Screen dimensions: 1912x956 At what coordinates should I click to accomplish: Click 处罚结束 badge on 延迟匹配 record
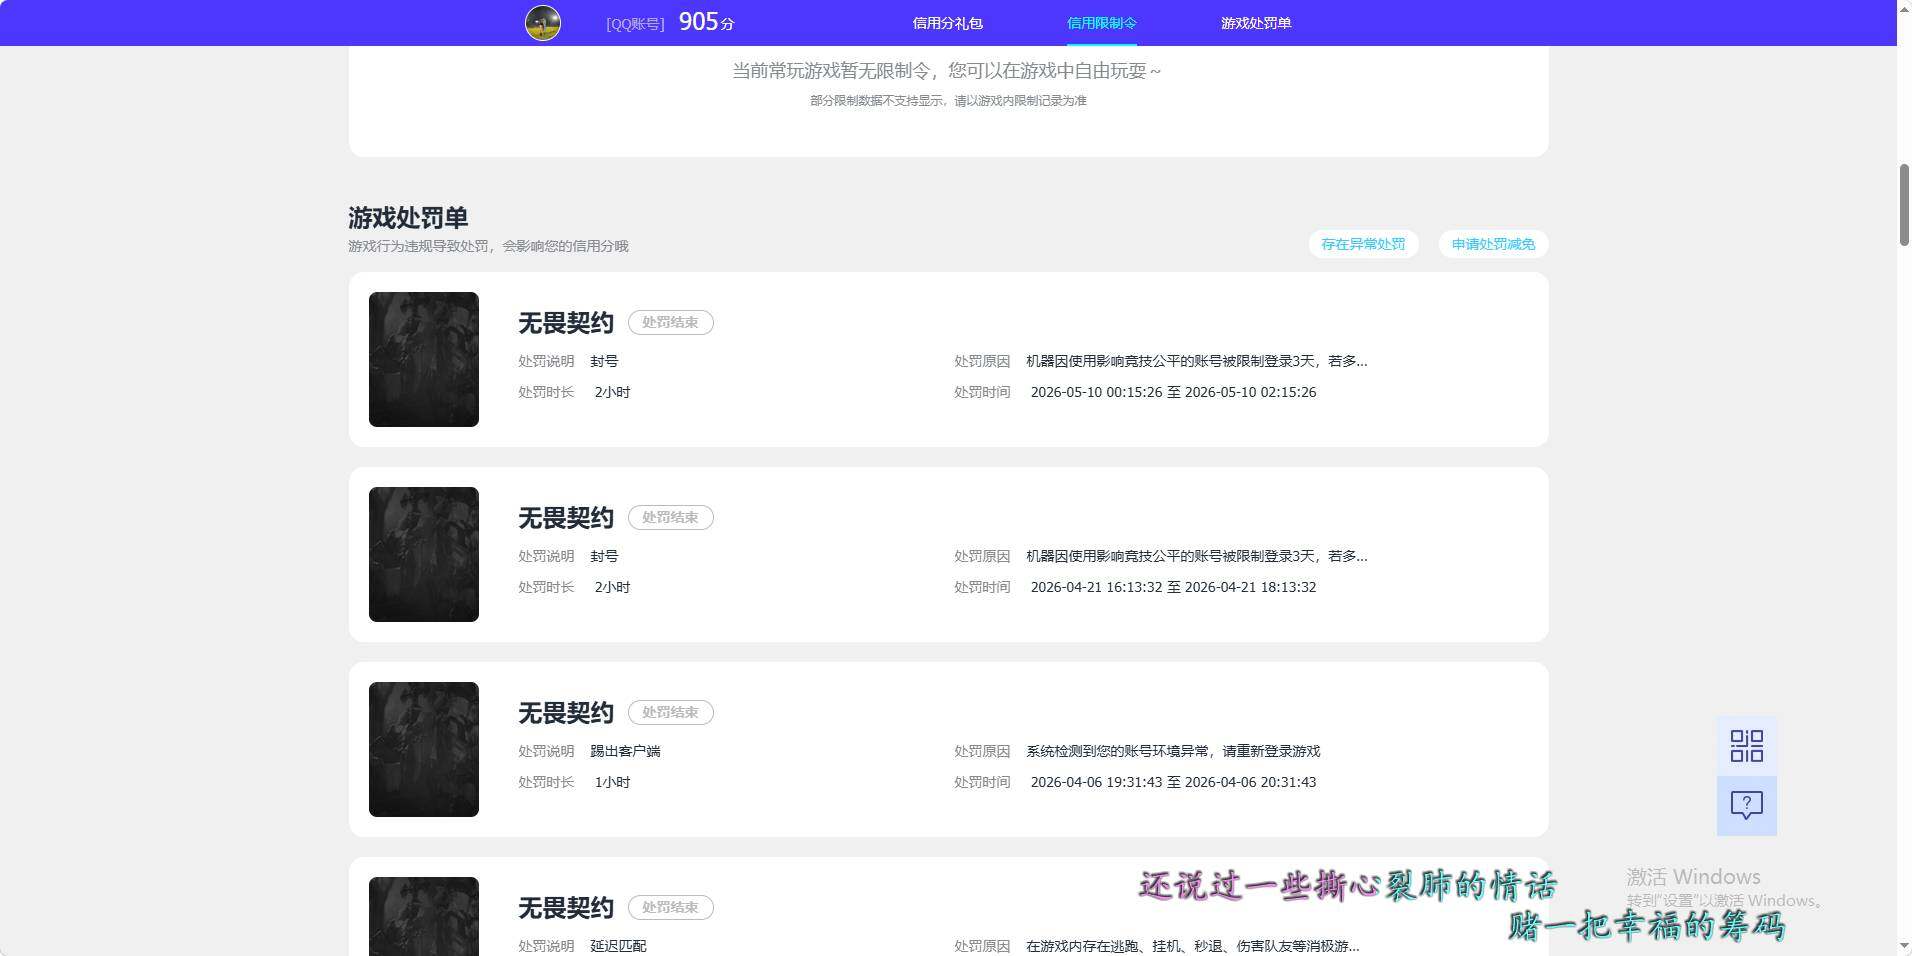coord(670,907)
